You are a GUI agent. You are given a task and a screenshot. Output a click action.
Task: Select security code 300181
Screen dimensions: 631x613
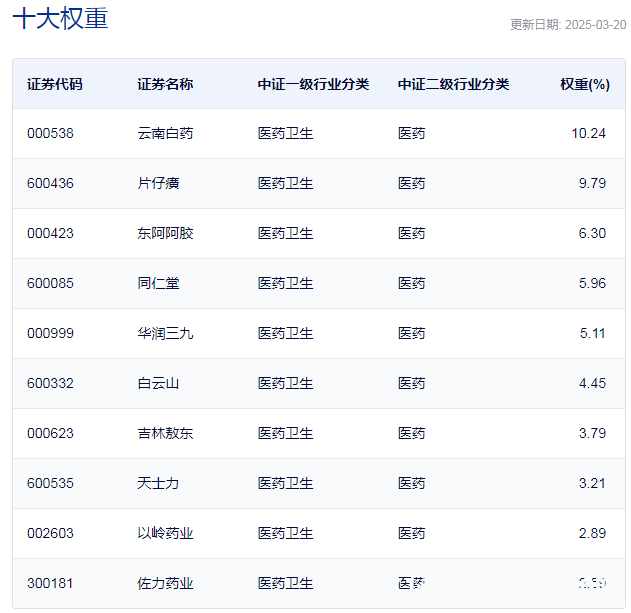[x=50, y=583]
